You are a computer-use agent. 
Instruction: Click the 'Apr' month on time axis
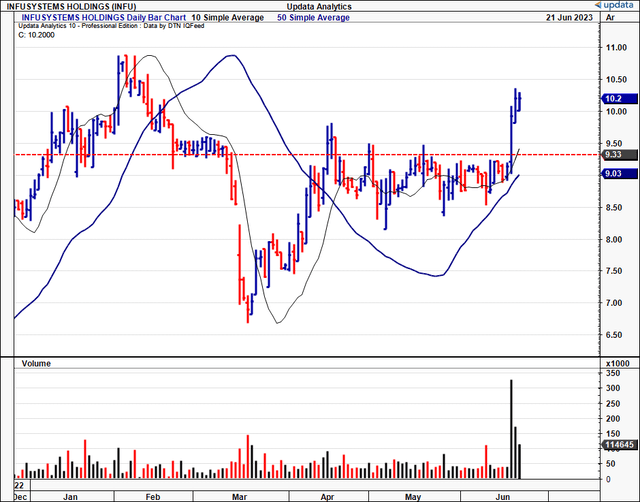point(327,497)
